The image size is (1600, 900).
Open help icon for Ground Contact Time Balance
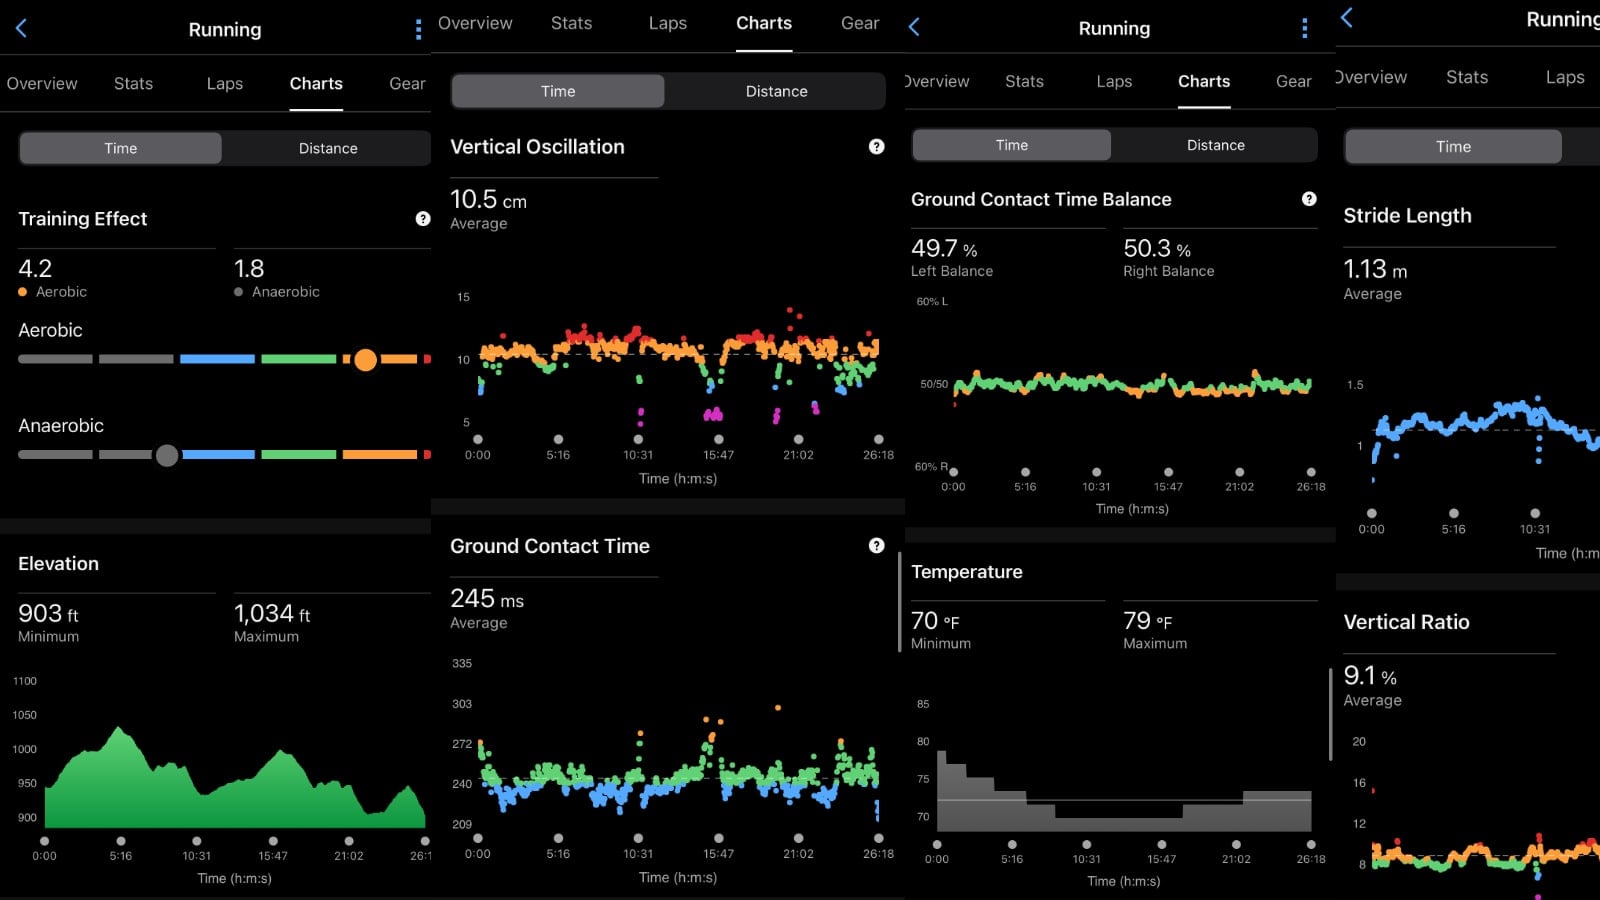coord(1309,199)
